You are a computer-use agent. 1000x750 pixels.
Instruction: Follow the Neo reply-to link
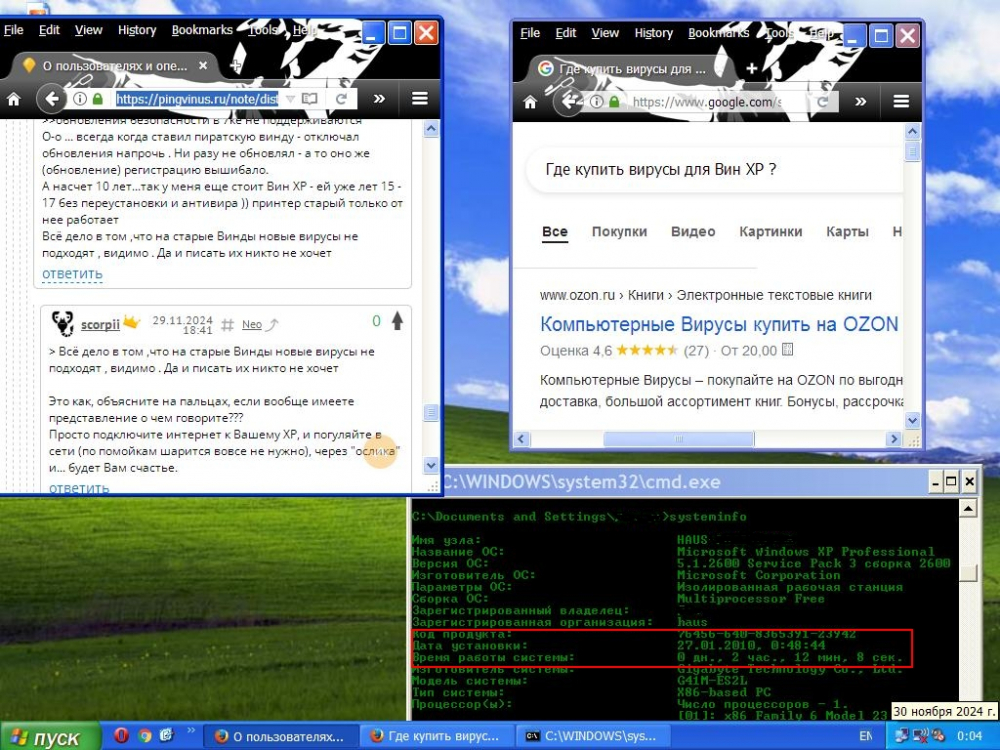[x=252, y=325]
